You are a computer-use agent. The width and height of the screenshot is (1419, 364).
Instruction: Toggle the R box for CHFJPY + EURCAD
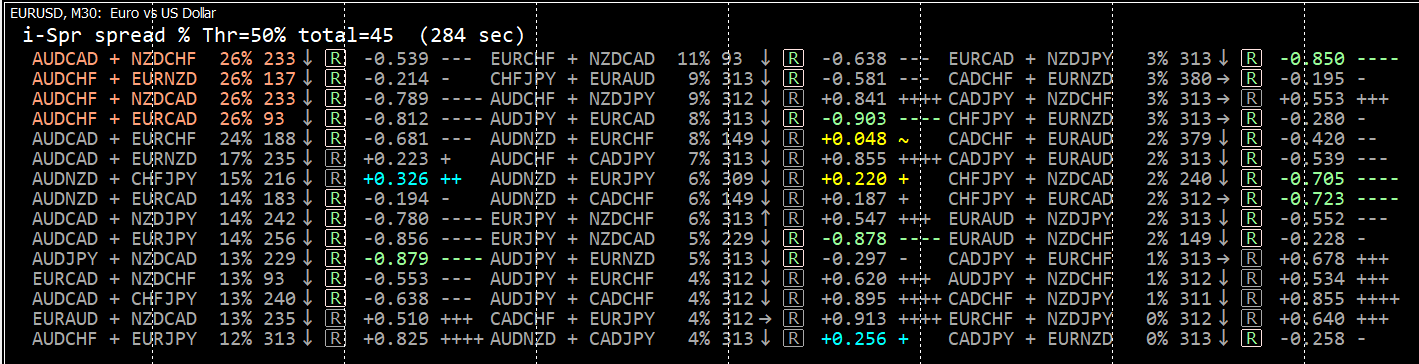click(x=1250, y=199)
